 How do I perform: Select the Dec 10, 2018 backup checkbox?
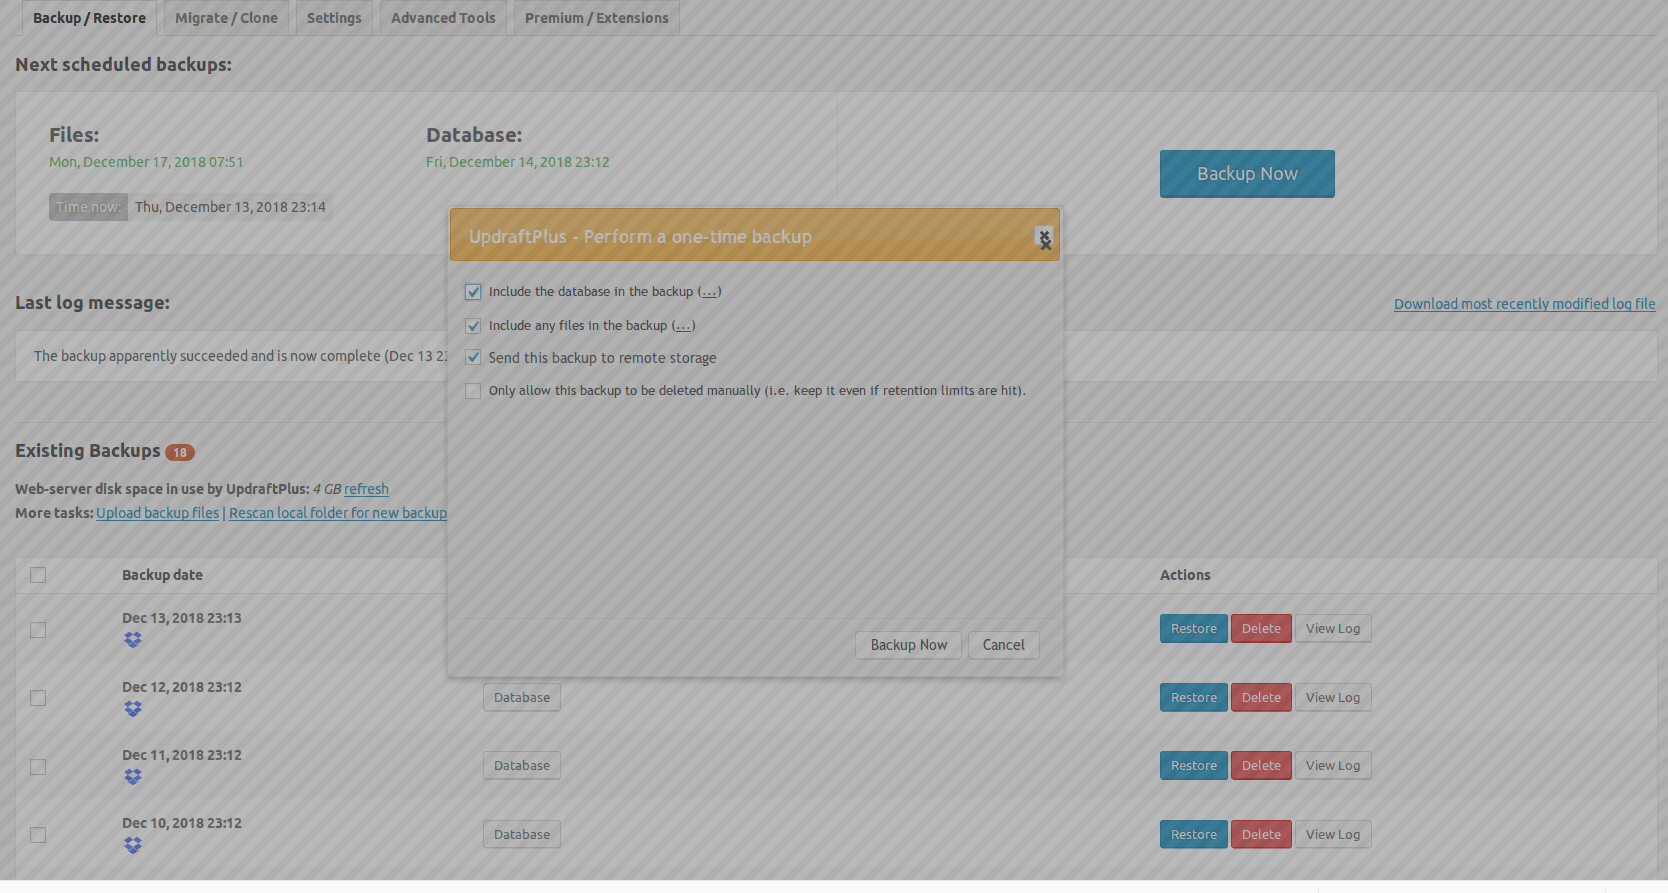pyautogui.click(x=38, y=835)
